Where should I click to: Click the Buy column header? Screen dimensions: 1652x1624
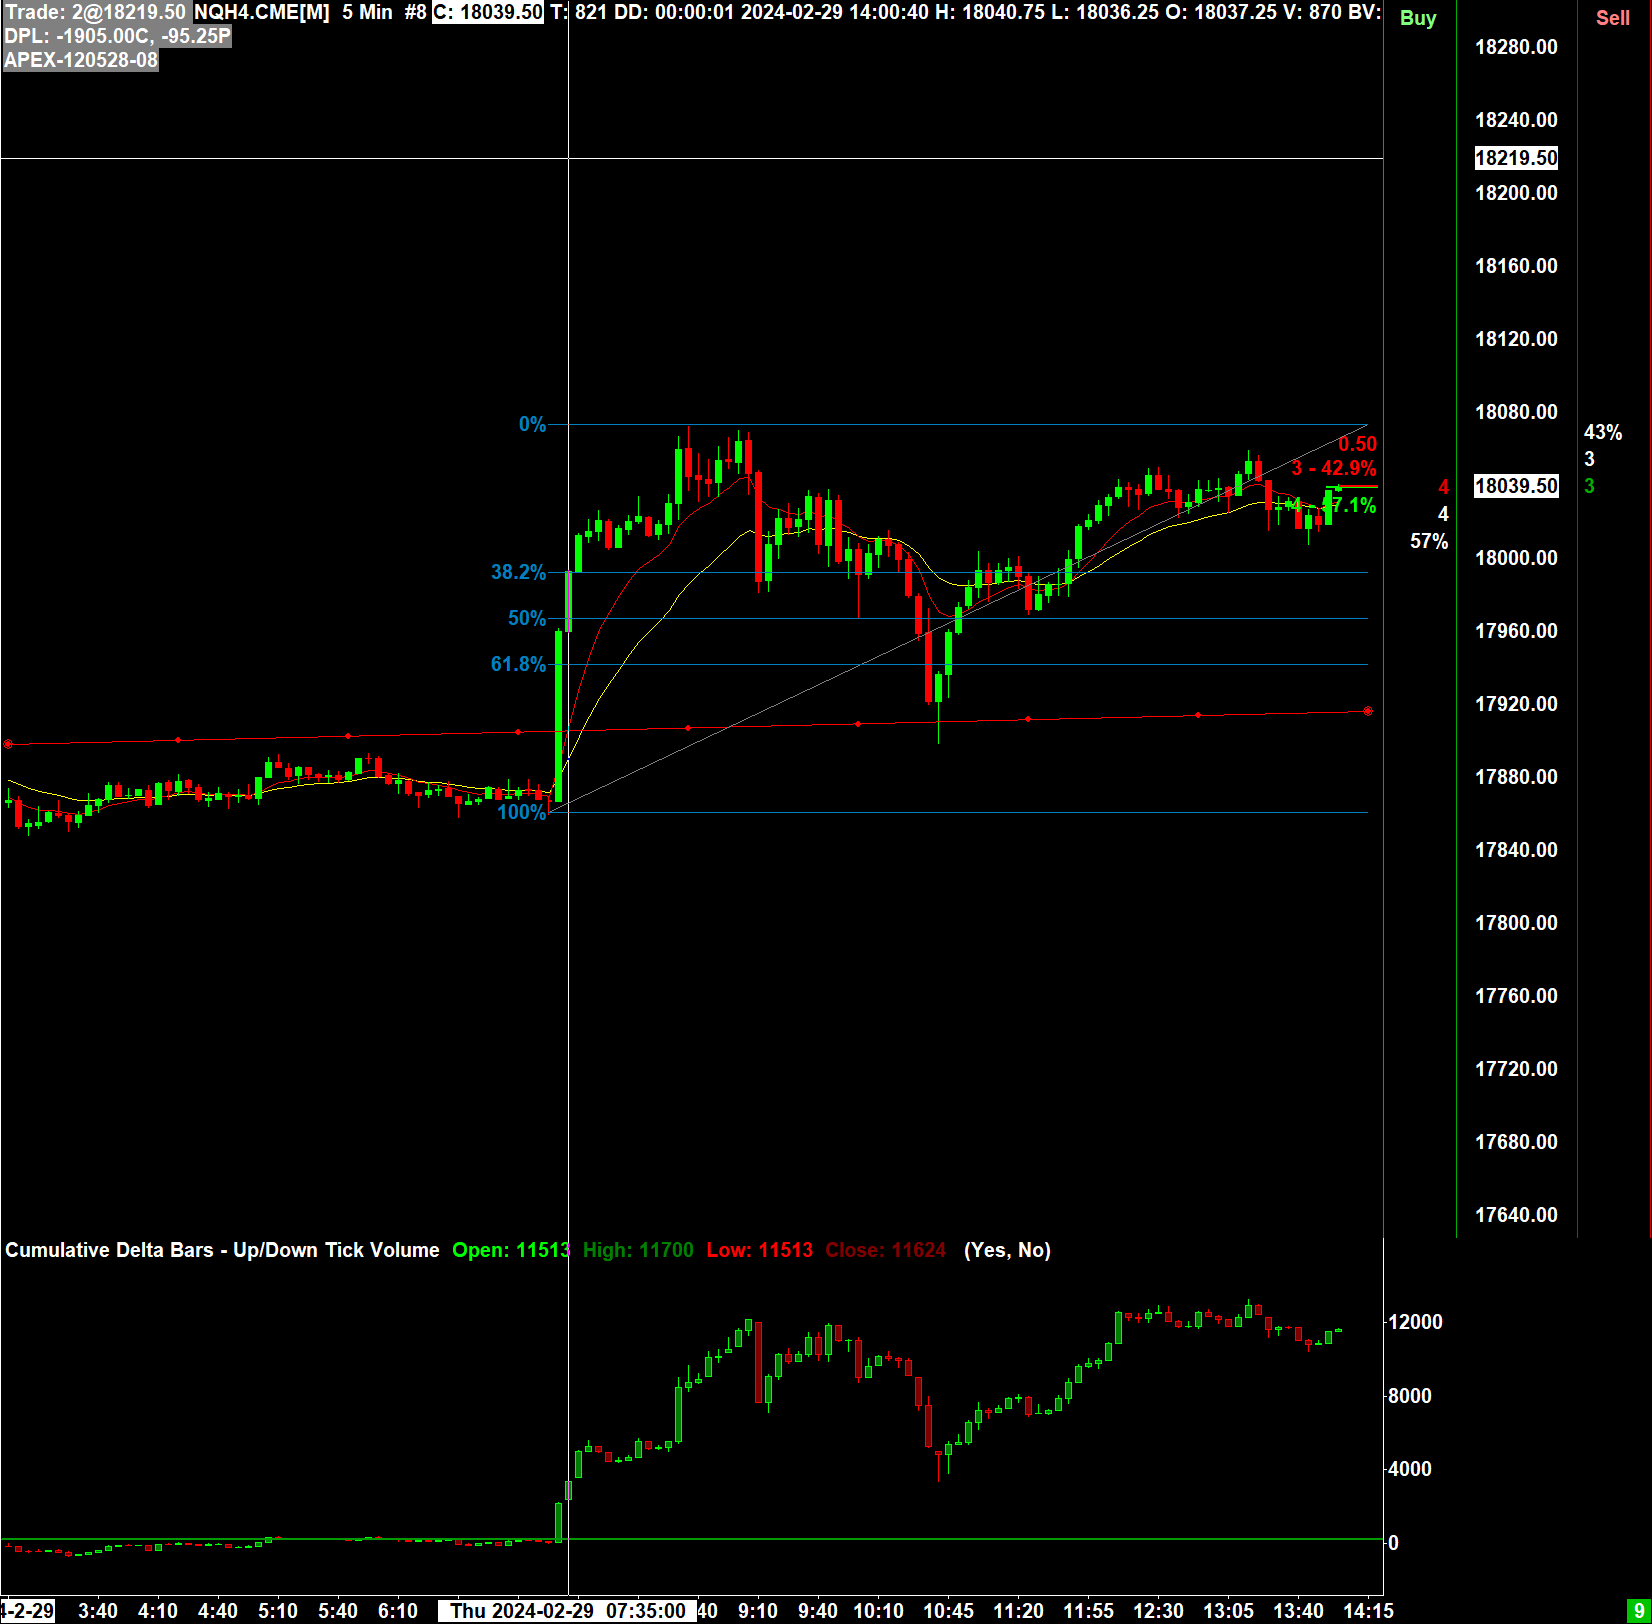[x=1418, y=18]
